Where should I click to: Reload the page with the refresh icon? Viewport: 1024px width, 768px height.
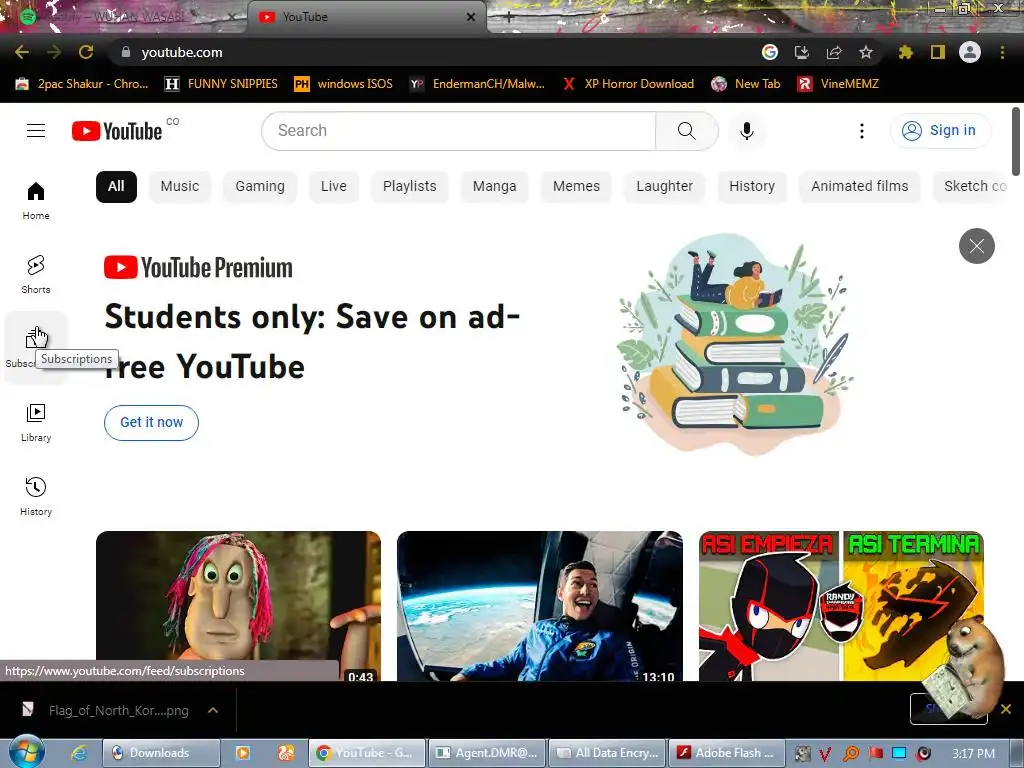click(86, 52)
